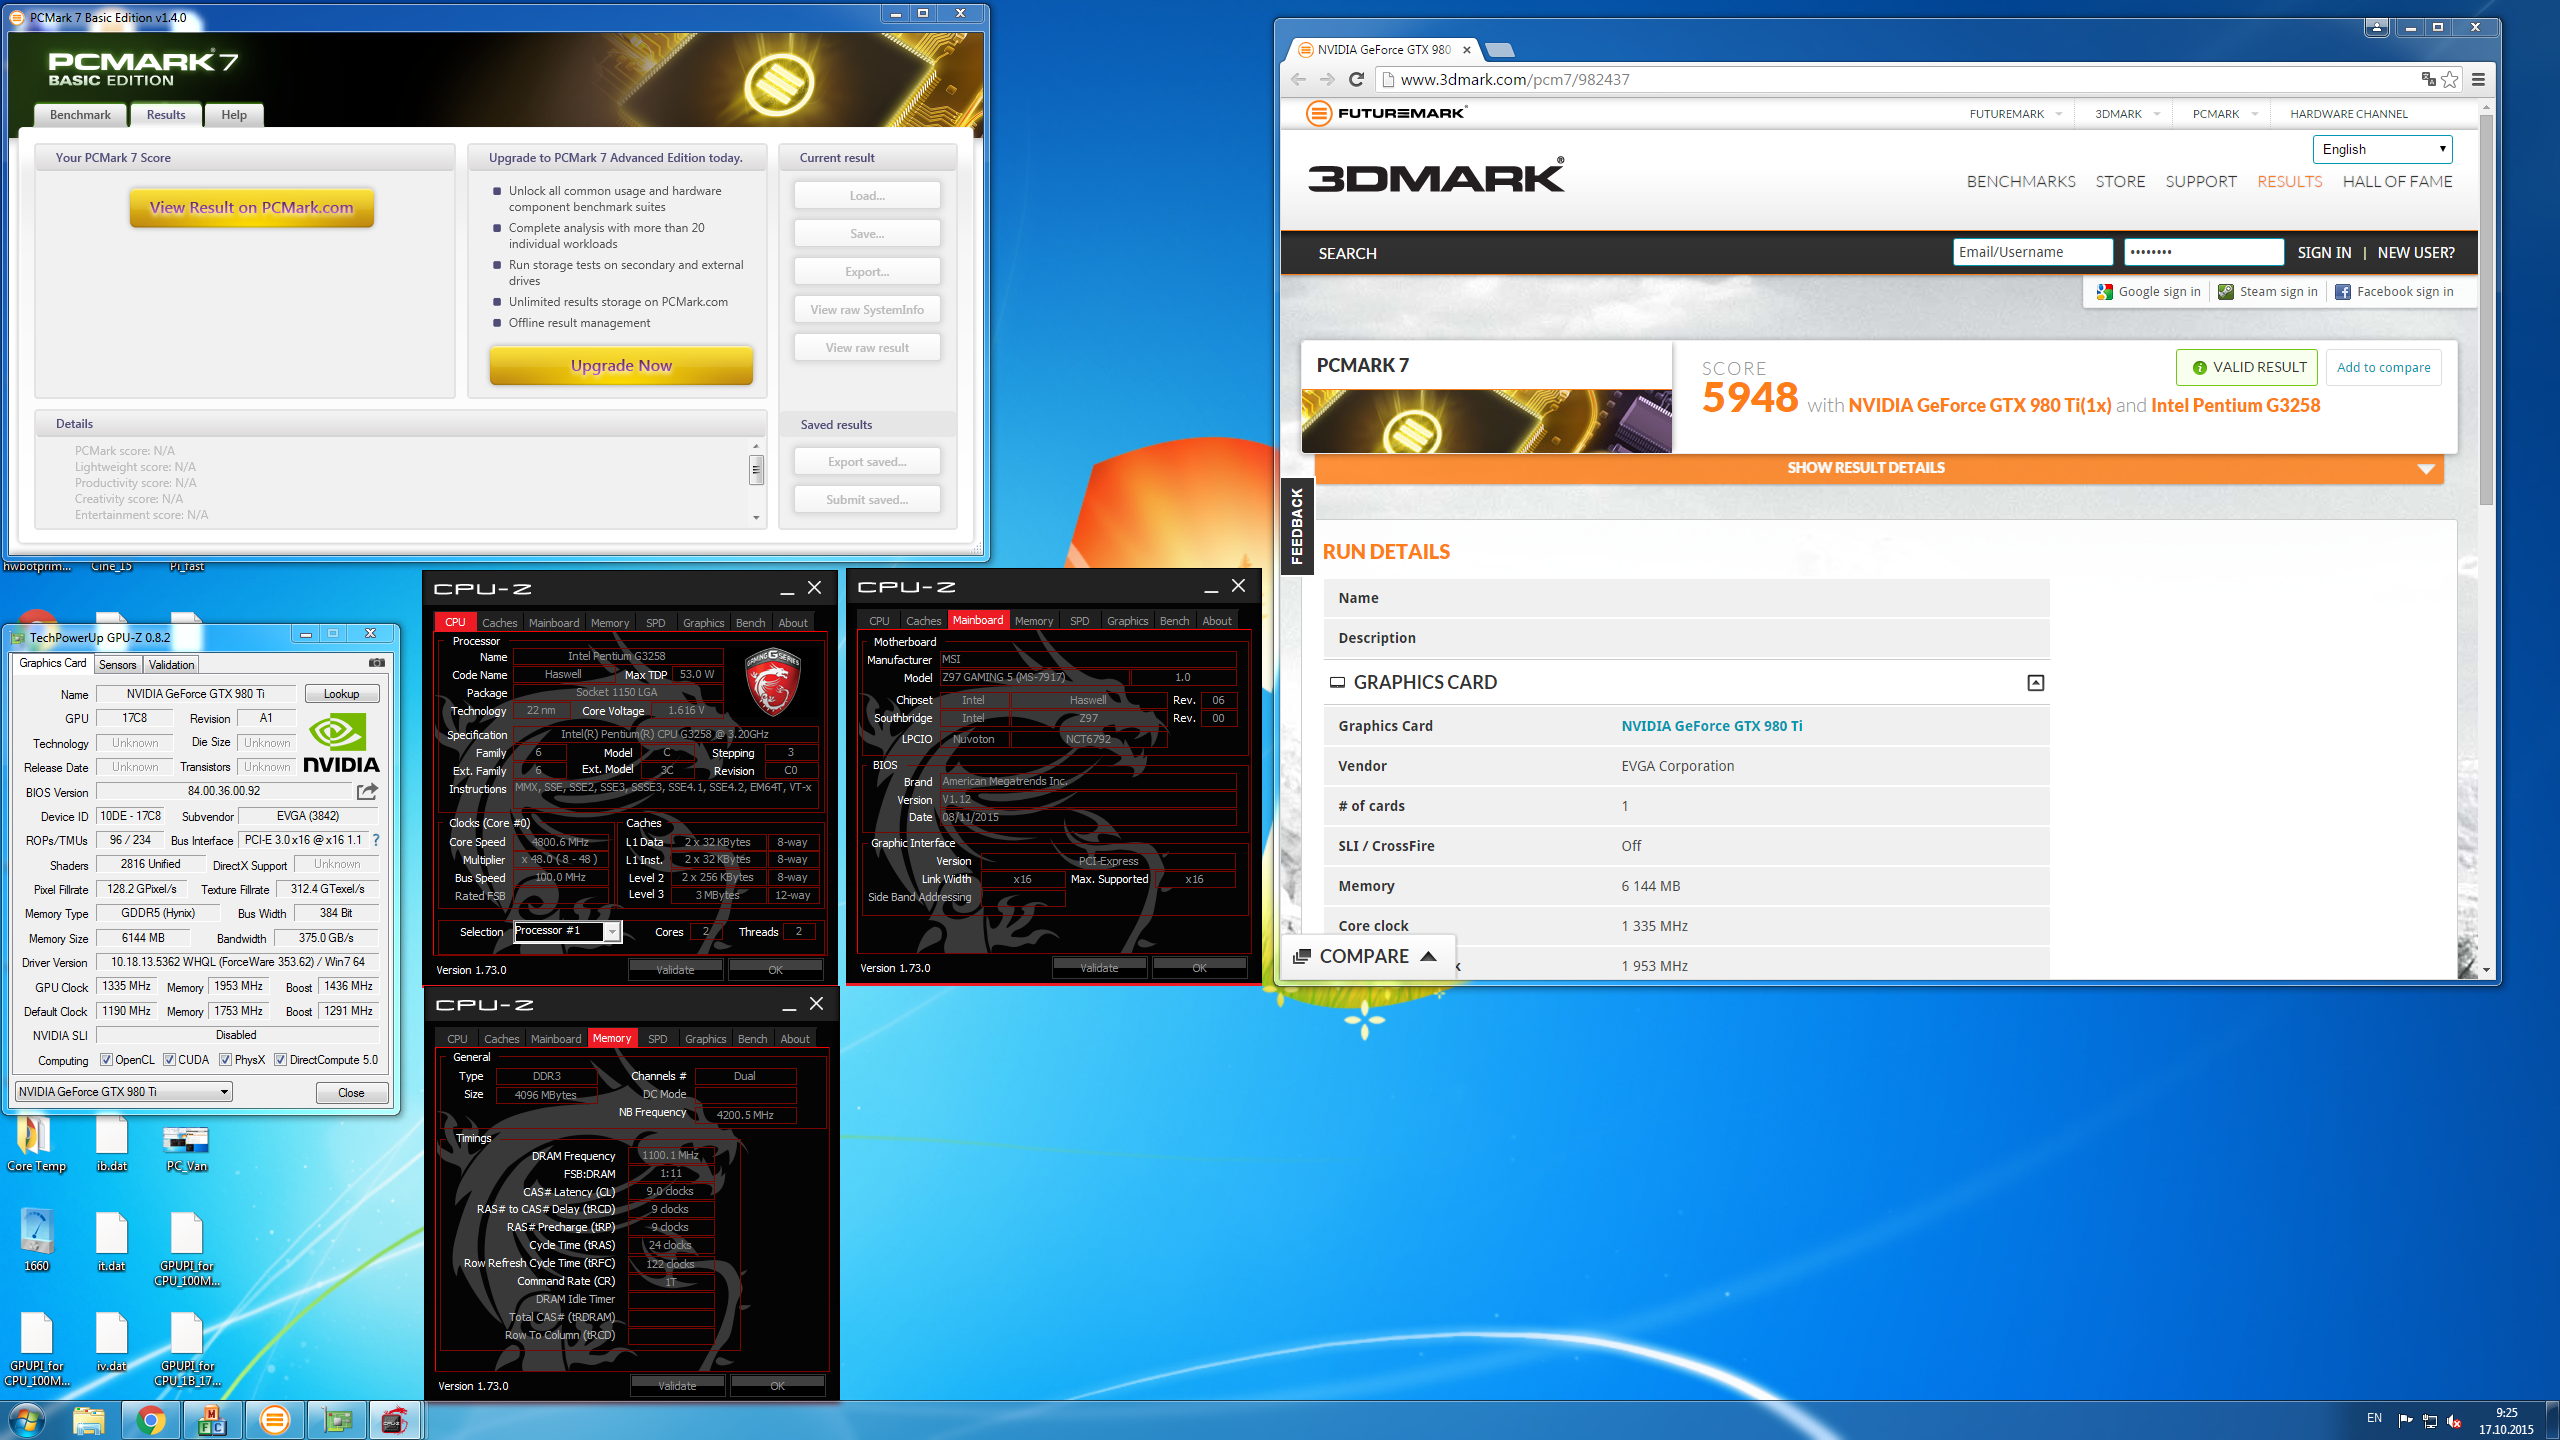Go back with the browser back arrow

[x=1298, y=80]
